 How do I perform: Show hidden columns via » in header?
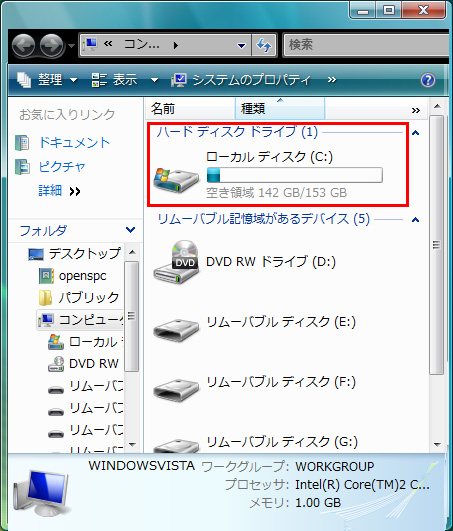416,110
